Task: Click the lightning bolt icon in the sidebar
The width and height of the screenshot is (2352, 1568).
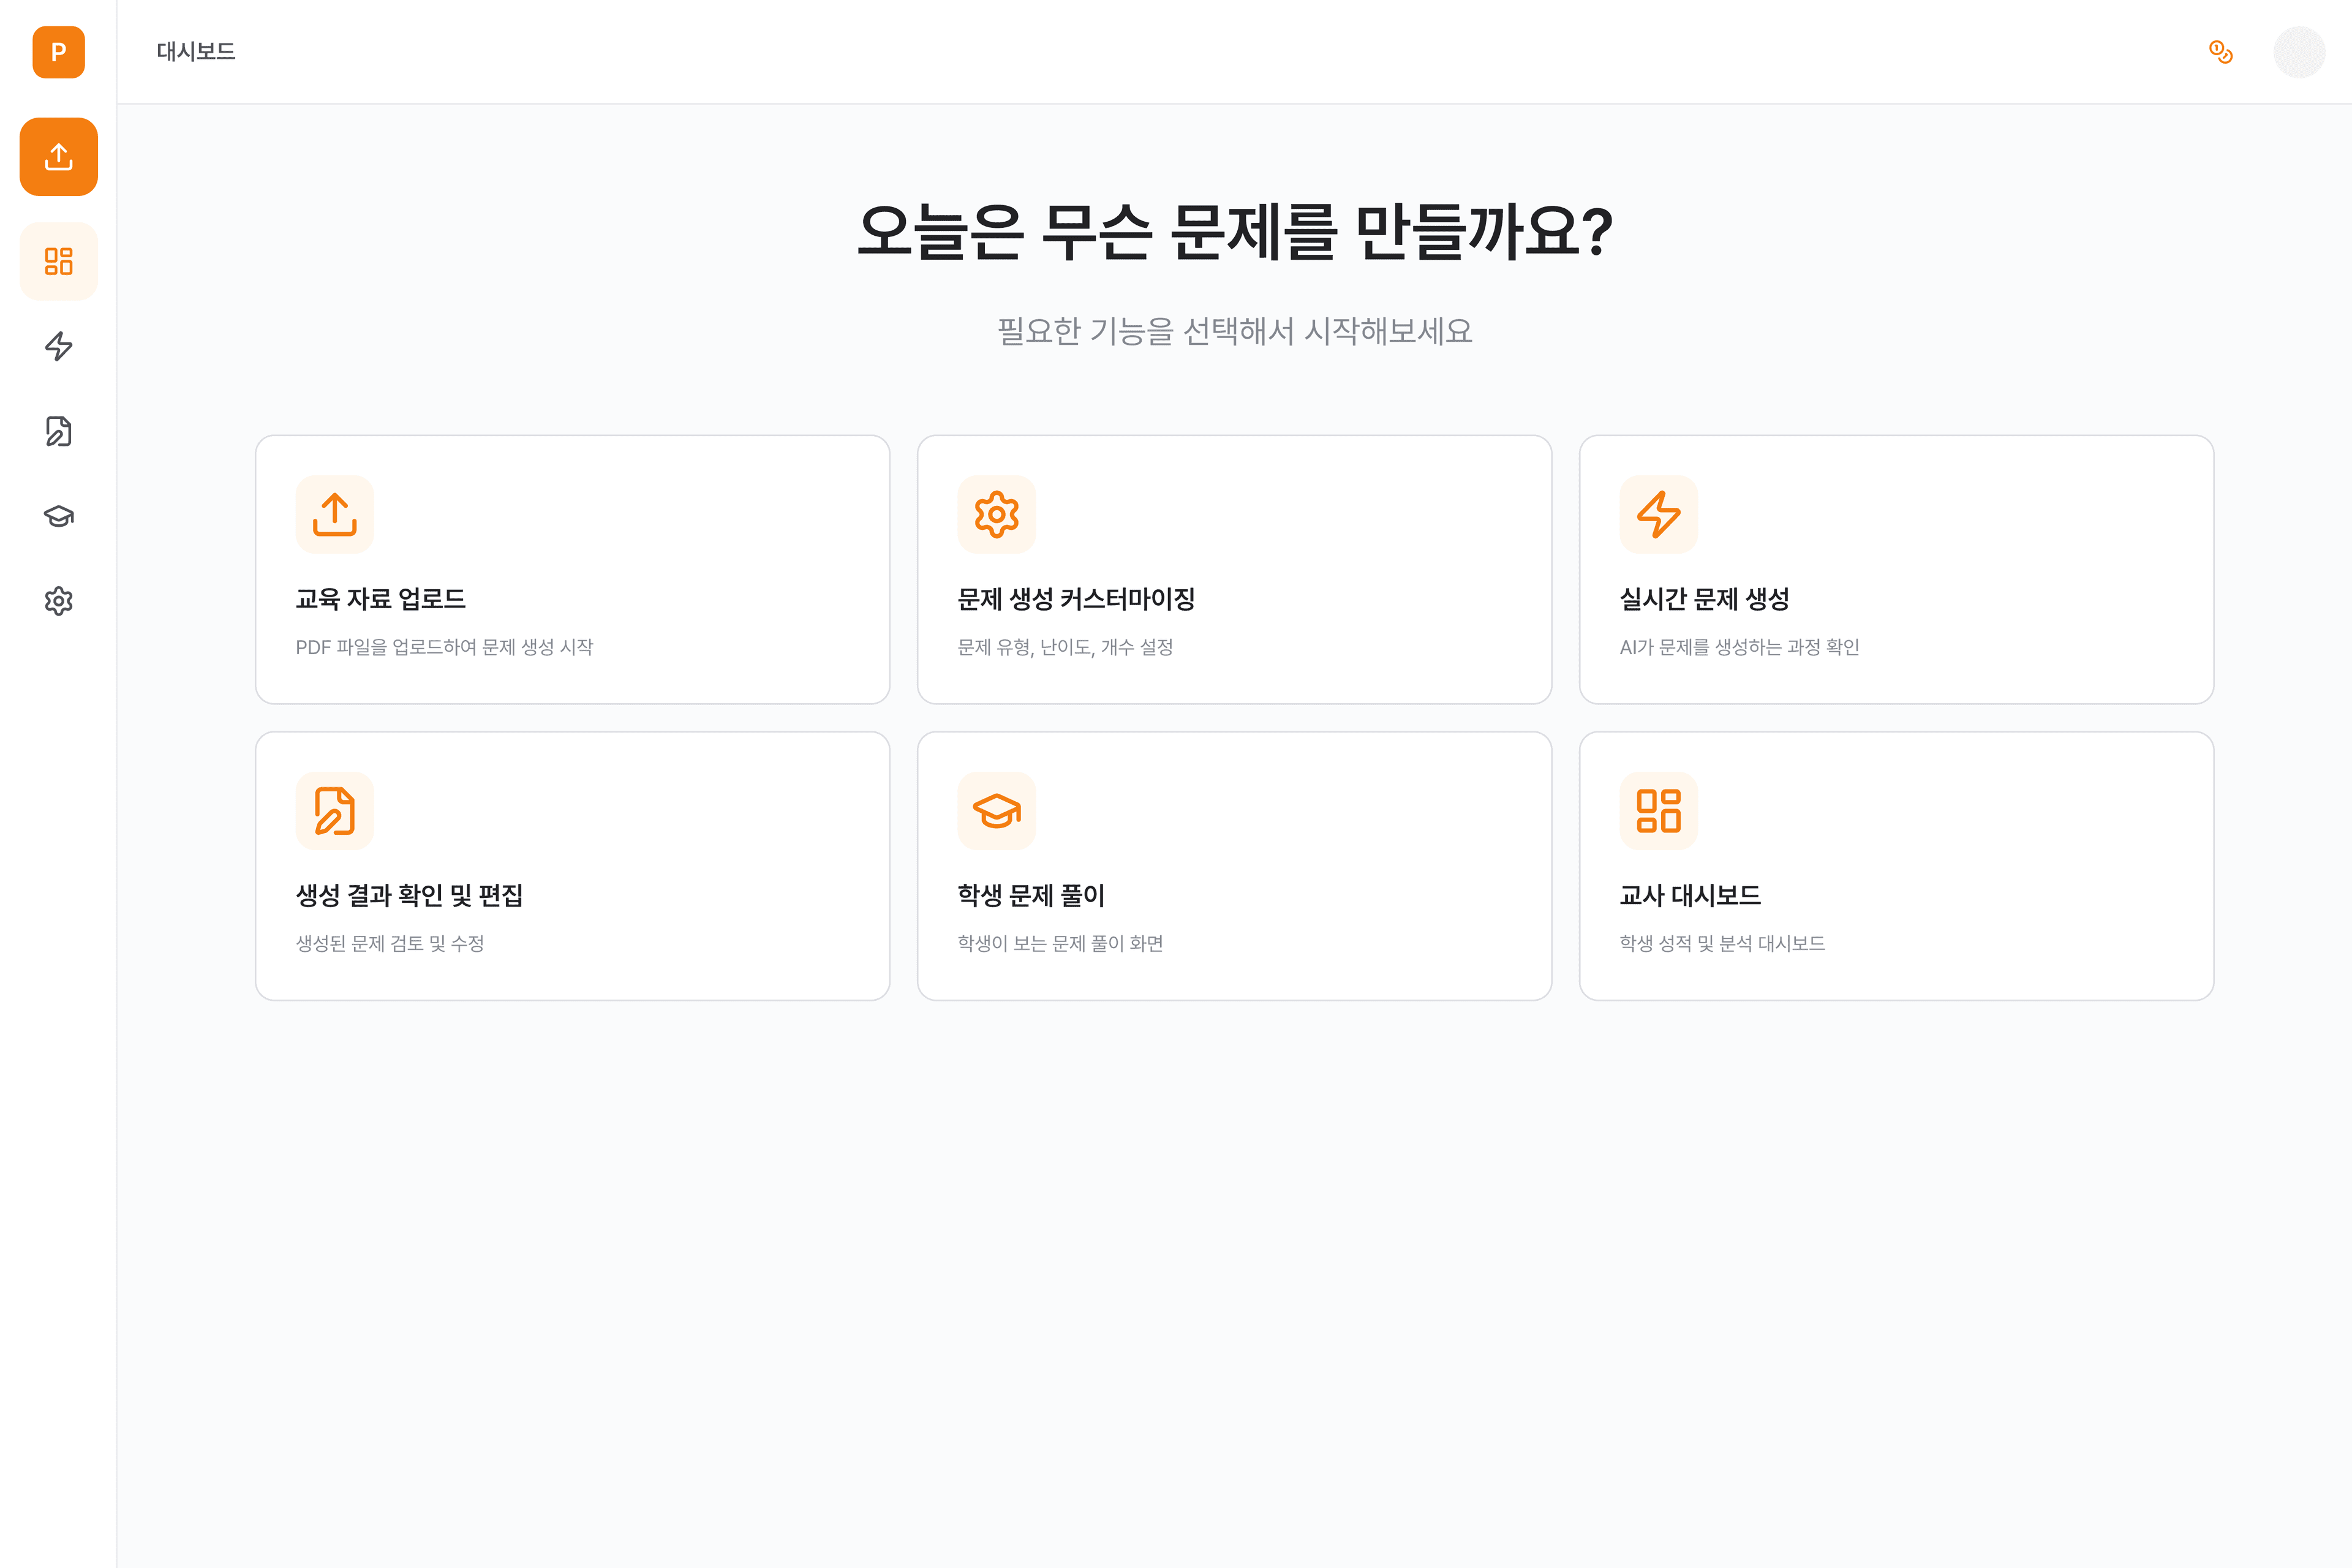Action: tap(58, 346)
